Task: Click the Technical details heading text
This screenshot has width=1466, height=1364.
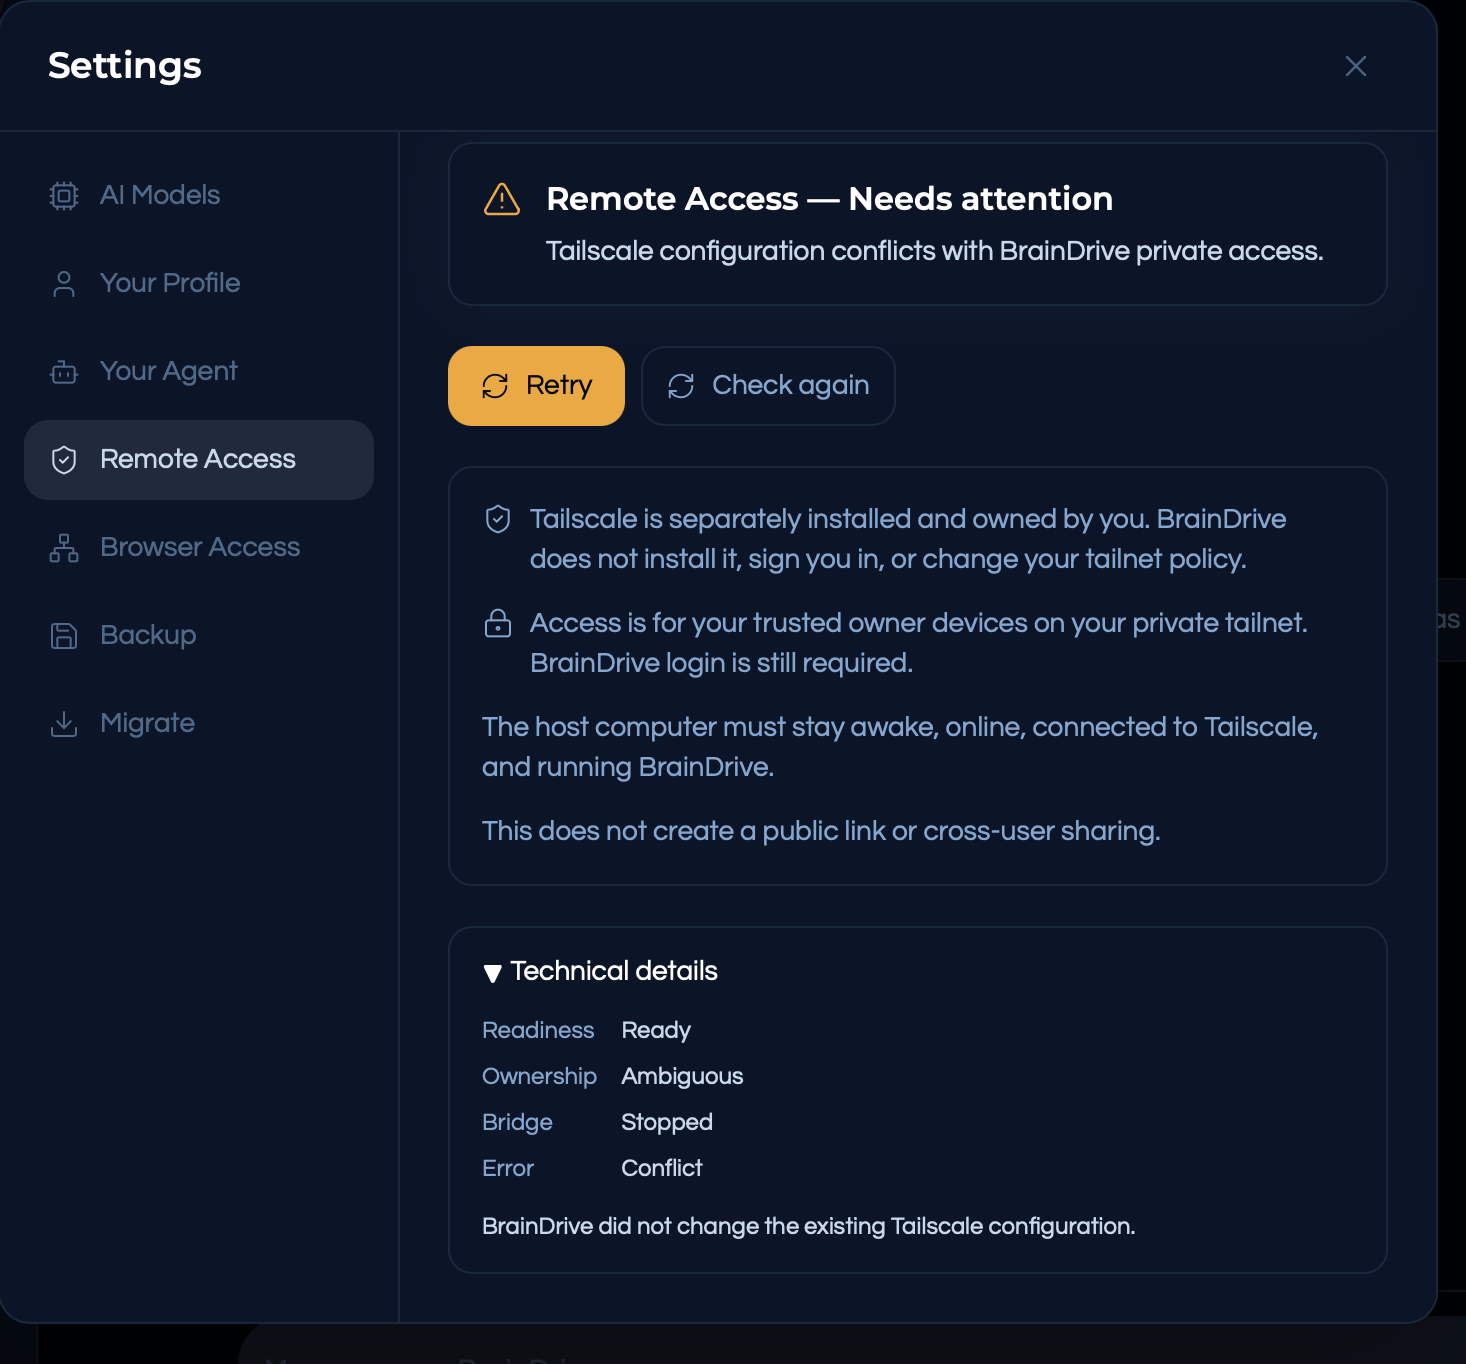Action: tap(614, 971)
